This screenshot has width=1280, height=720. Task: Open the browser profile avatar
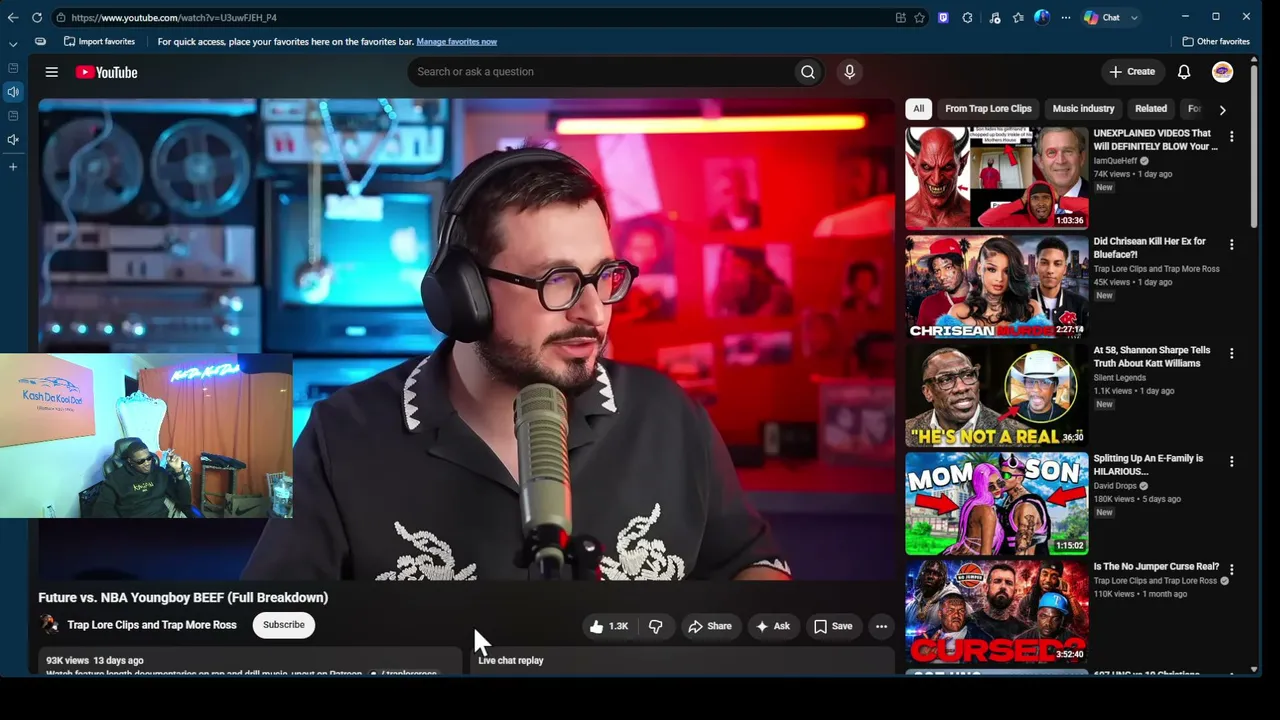click(x=1042, y=17)
